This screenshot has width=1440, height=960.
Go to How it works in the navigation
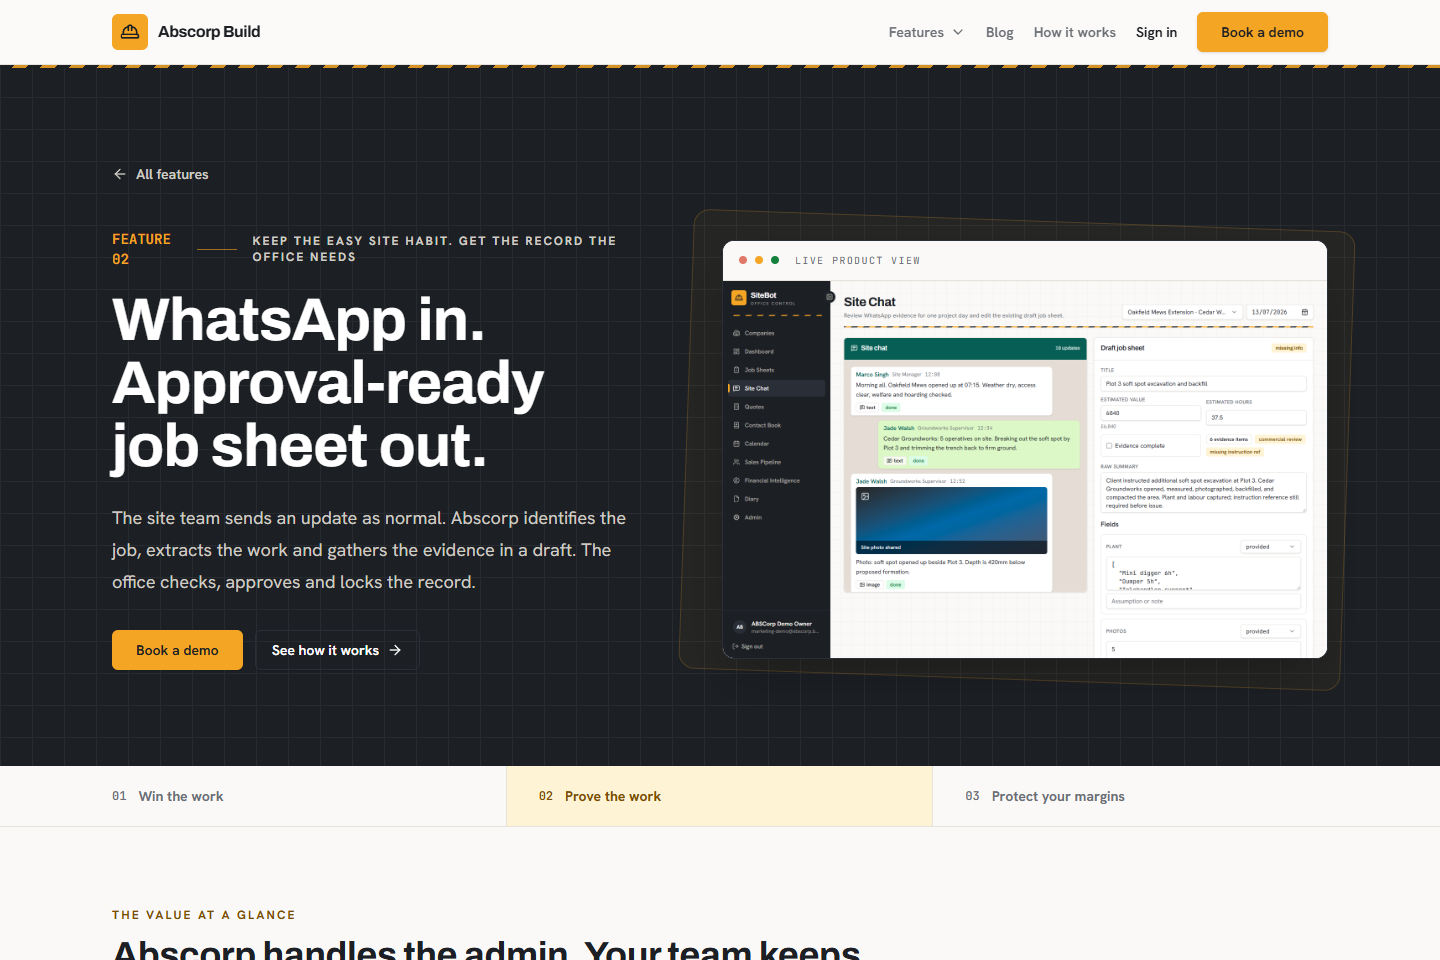point(1074,32)
